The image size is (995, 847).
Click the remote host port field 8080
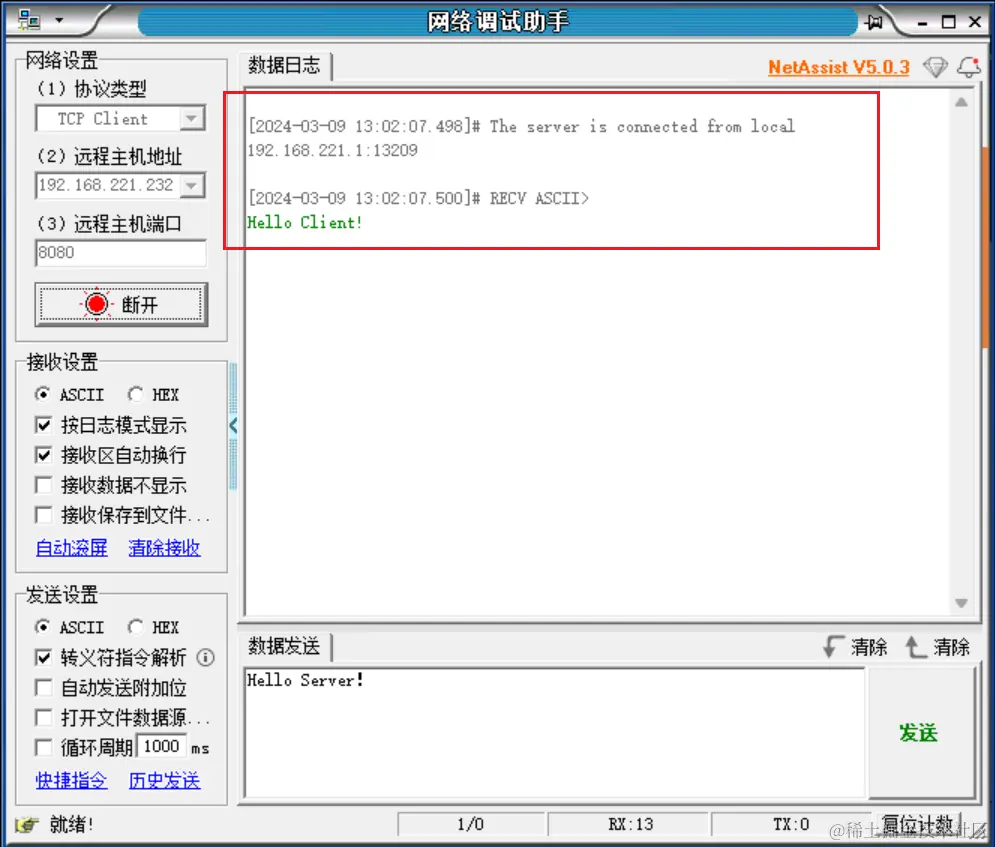pyautogui.click(x=121, y=253)
